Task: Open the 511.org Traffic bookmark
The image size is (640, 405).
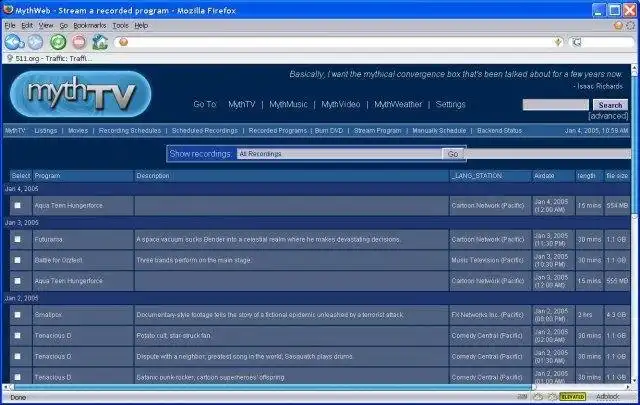Action: coord(49,58)
